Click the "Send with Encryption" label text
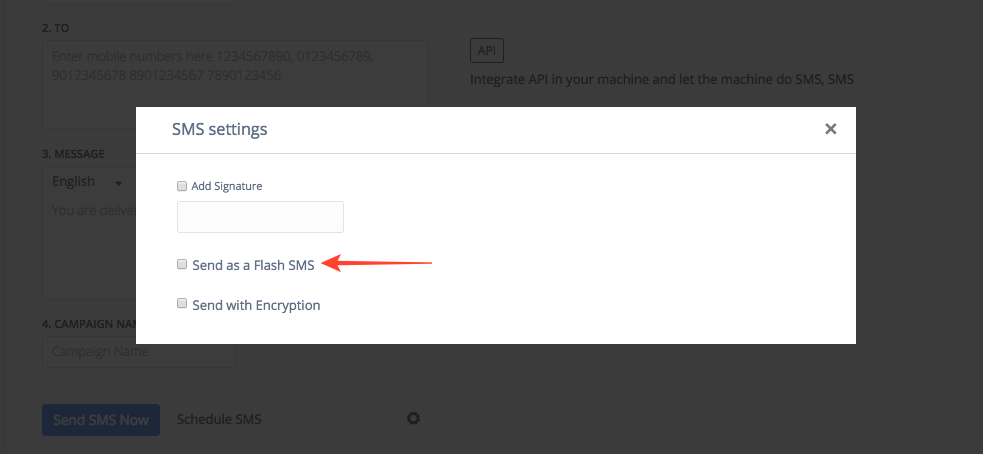Image resolution: width=983 pixels, height=454 pixels. coord(256,305)
